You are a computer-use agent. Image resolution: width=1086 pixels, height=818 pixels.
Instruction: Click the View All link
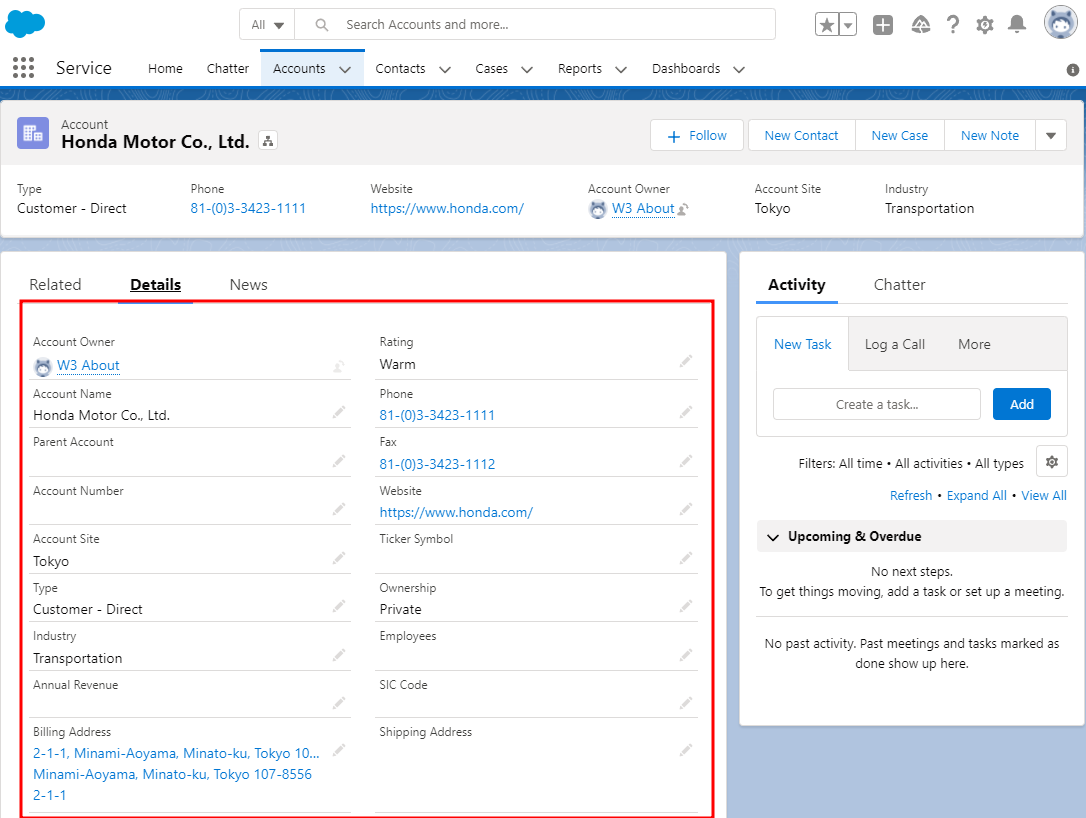tap(1044, 495)
